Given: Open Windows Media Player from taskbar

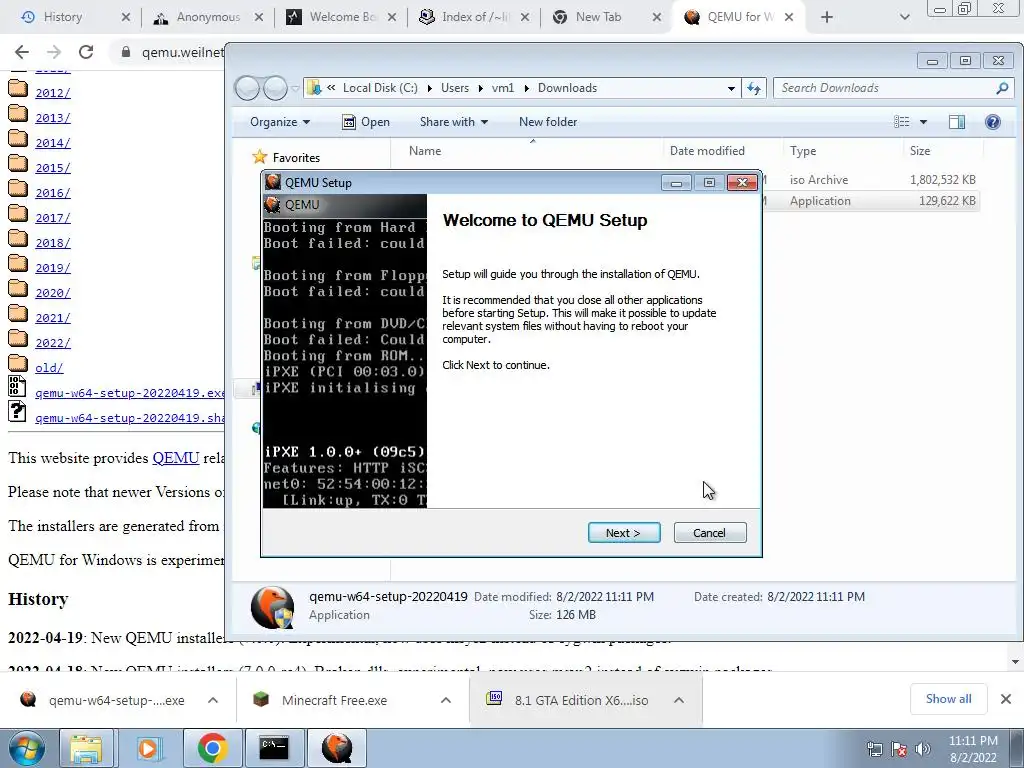Looking at the screenshot, I should (148, 748).
